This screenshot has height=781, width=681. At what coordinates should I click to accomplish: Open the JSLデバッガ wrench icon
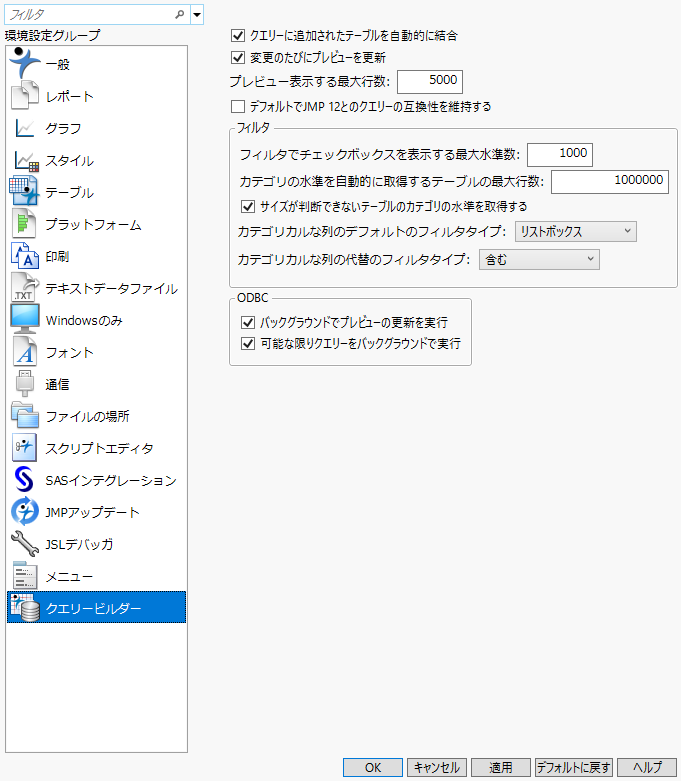pos(24,544)
